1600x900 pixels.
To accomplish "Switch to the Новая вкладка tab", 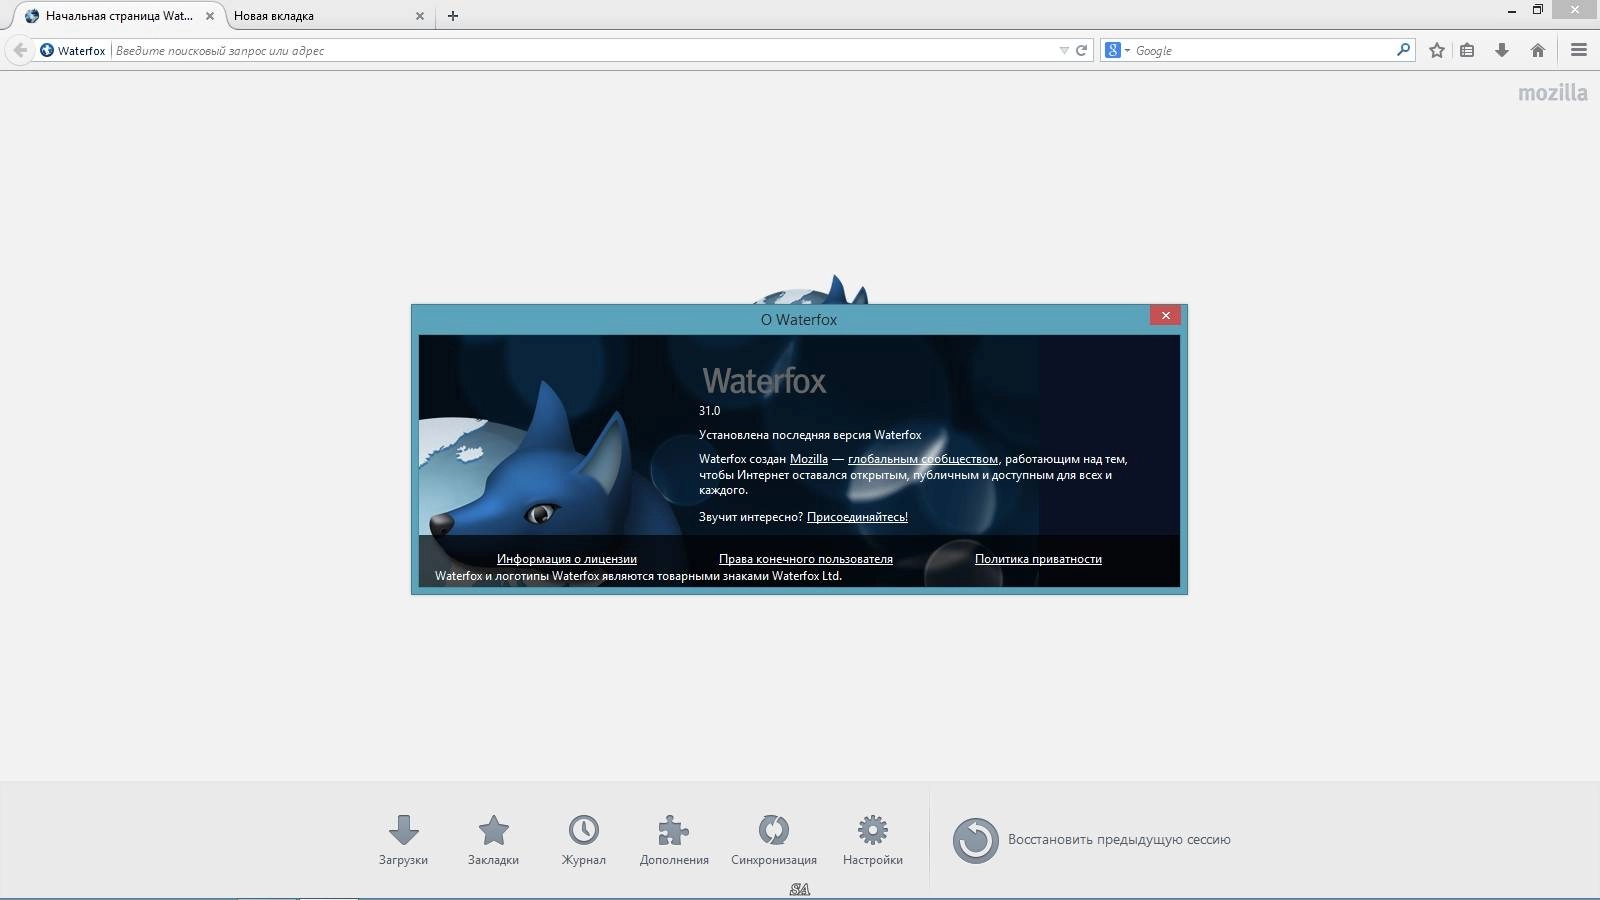I will (327, 16).
